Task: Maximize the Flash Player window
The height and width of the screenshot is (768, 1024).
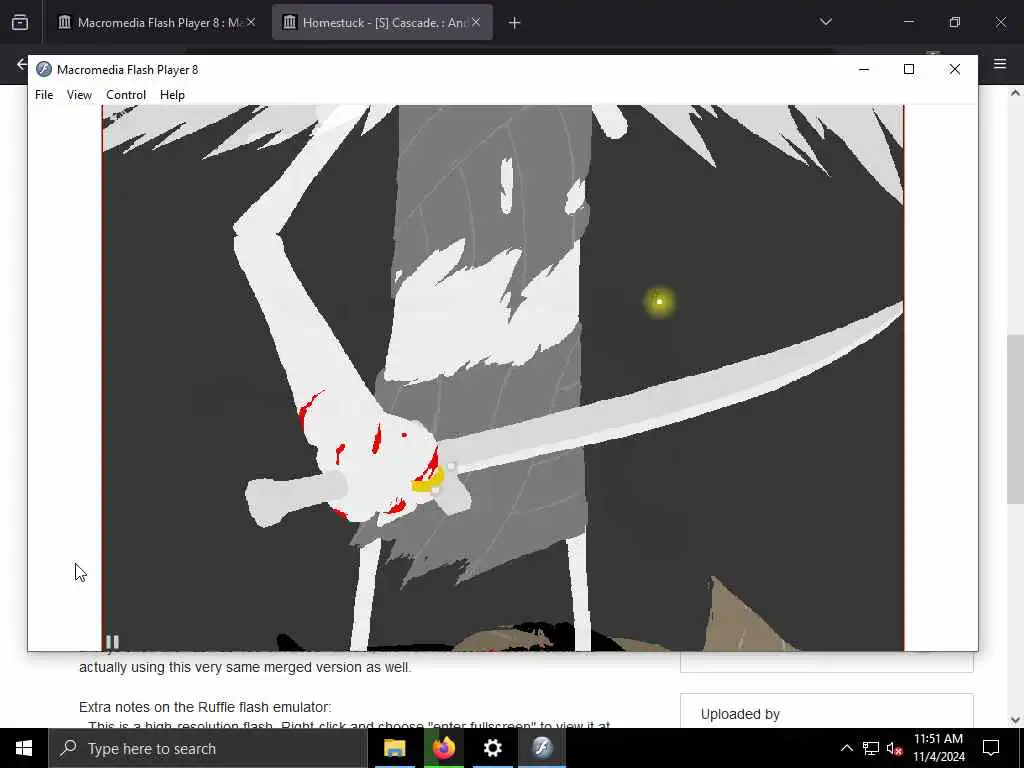Action: tap(908, 69)
